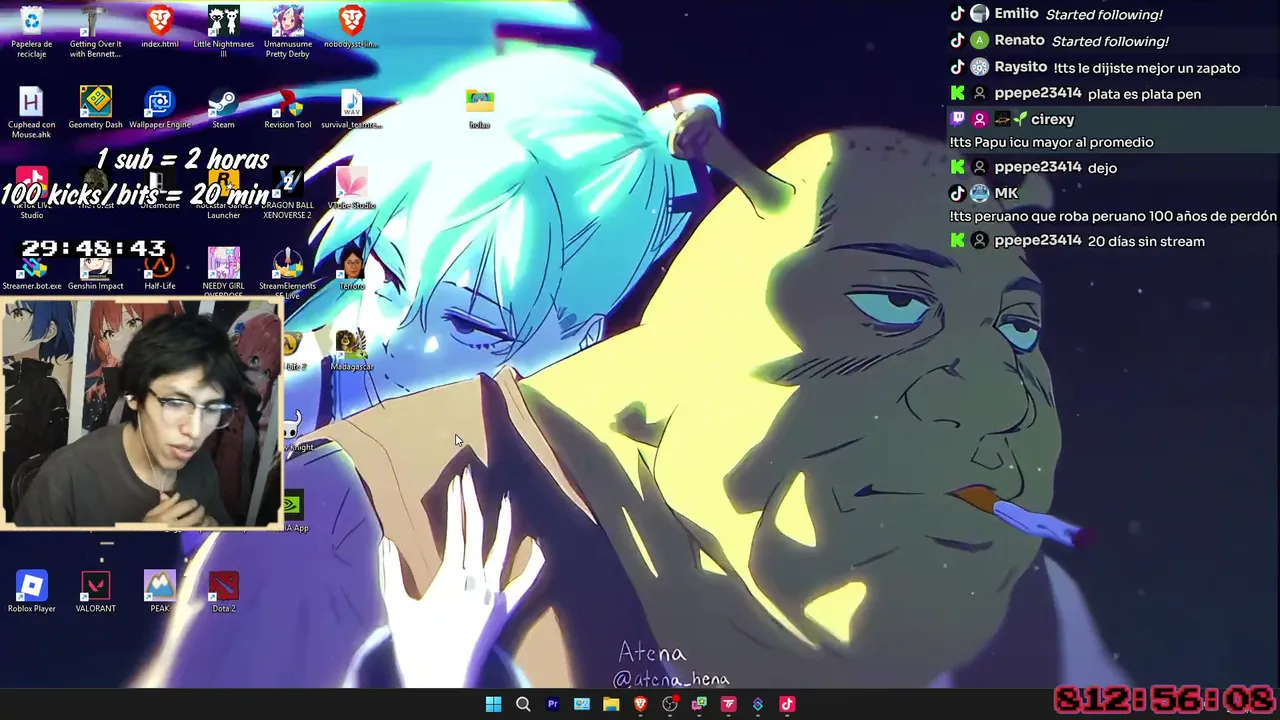Image resolution: width=1280 pixels, height=720 pixels.
Task: Launch NEEDY GIRL OVERDOSE shortcut
Action: pos(224,273)
